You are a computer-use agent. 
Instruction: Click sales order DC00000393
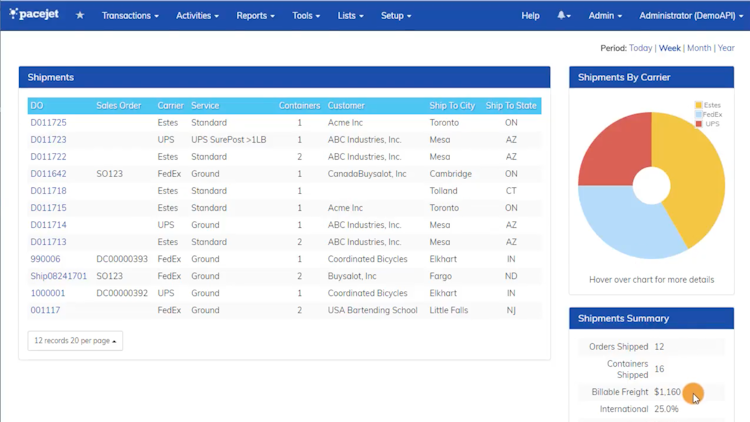click(x=122, y=259)
